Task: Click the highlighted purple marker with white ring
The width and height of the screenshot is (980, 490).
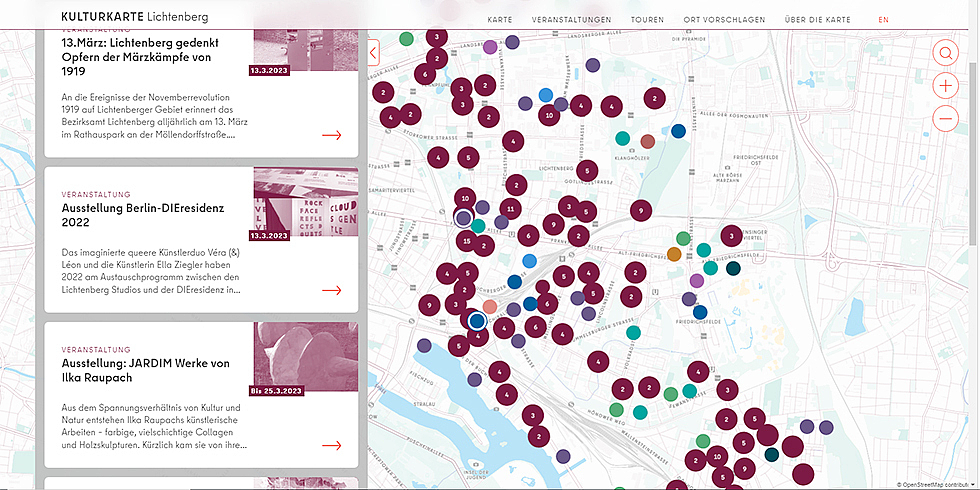Action: click(462, 218)
